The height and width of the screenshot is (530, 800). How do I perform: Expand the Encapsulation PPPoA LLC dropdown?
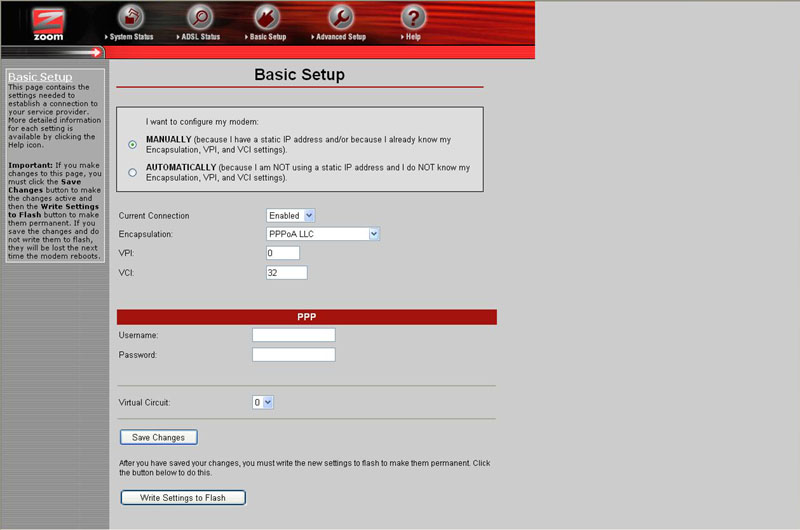[x=323, y=234]
